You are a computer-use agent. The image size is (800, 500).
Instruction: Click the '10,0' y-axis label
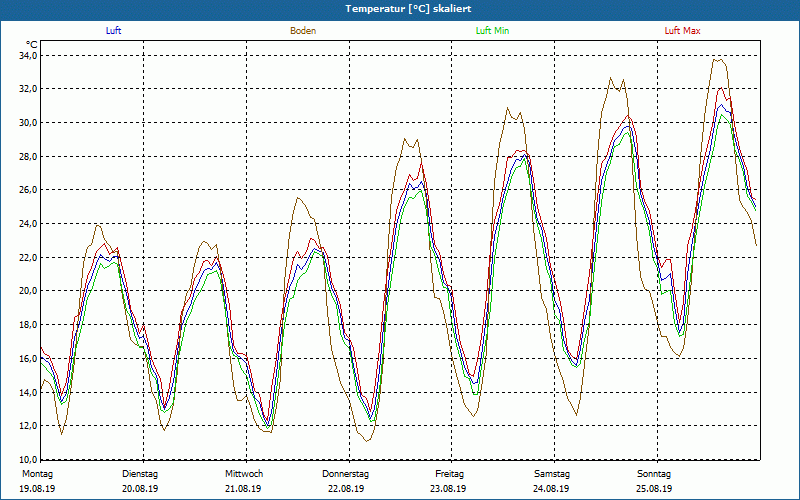[x=29, y=458]
